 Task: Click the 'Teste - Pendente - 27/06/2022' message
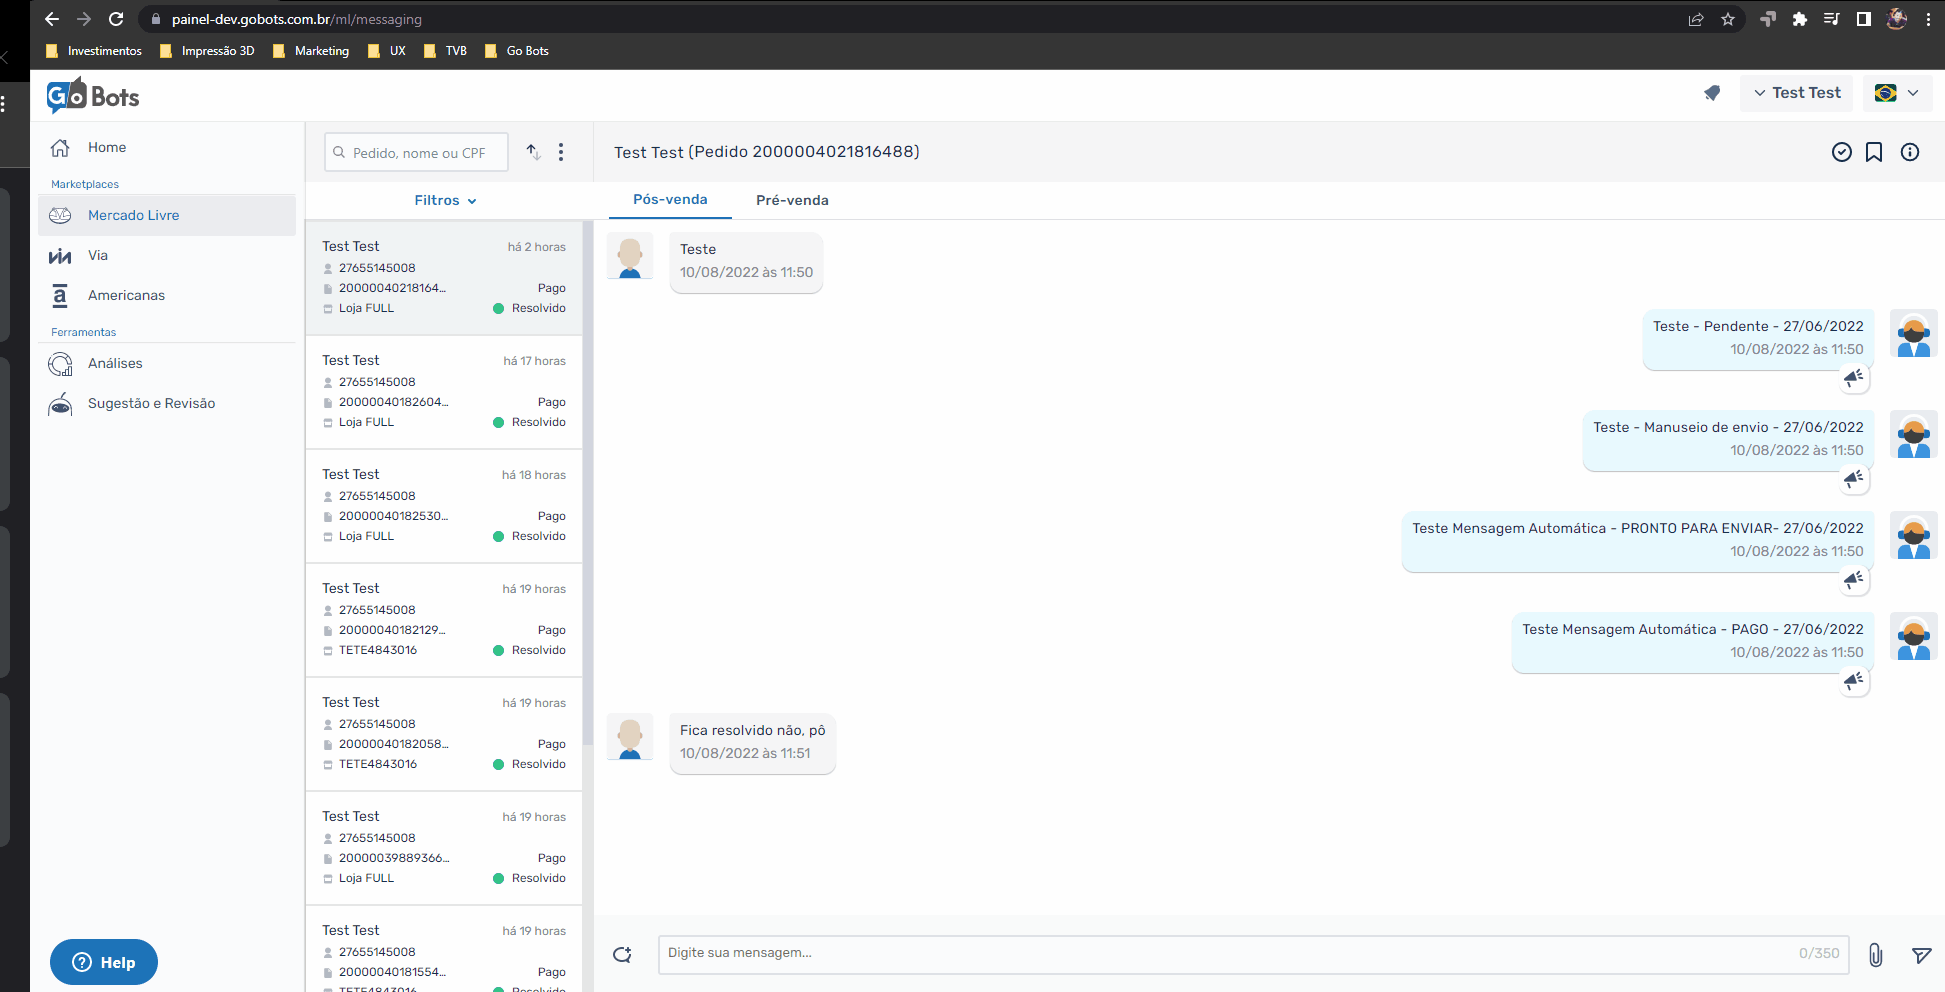click(x=1758, y=338)
